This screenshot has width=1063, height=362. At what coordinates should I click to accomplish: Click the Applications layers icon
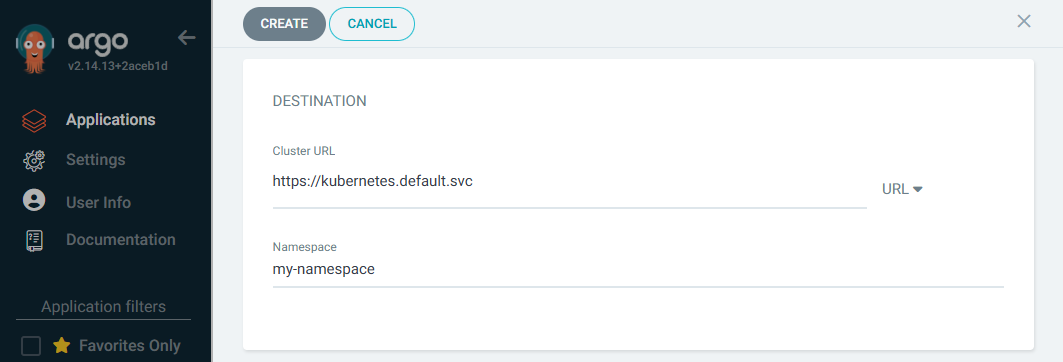34,121
